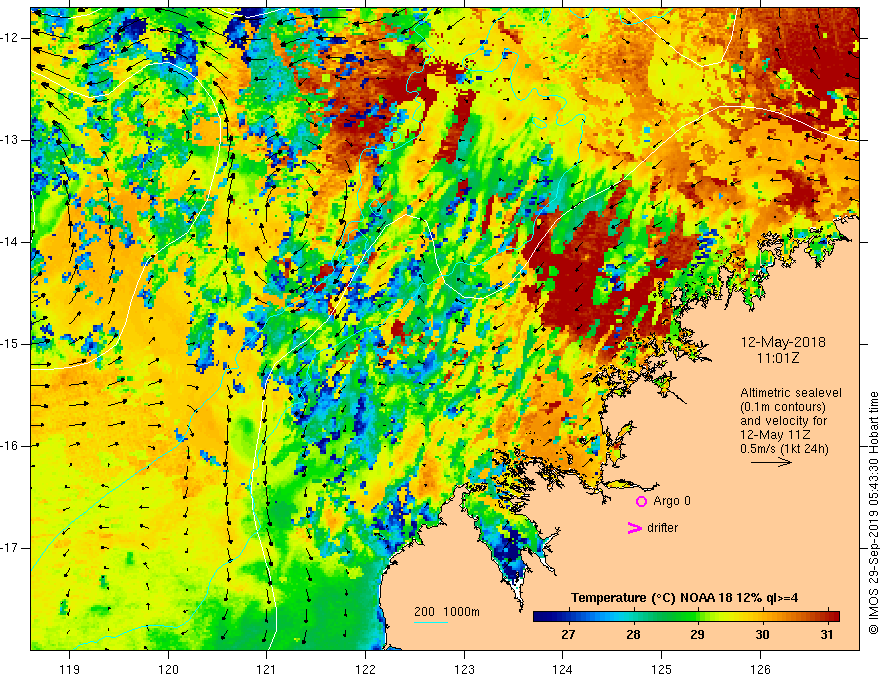Click latitude axis label '-13'
Image resolution: width=880 pixels, height=680 pixels.
[11, 140]
